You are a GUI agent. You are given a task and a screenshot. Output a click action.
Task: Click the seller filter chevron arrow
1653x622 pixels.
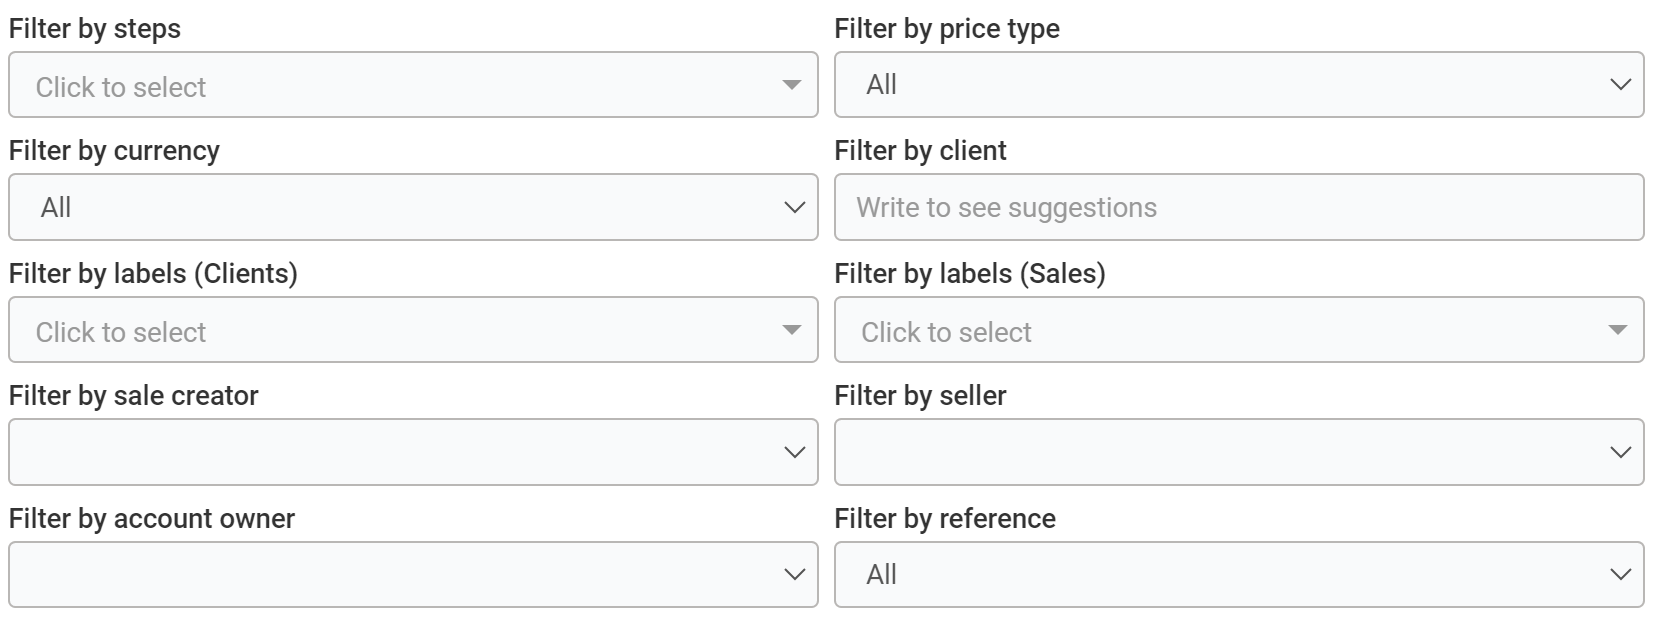pos(1620,452)
